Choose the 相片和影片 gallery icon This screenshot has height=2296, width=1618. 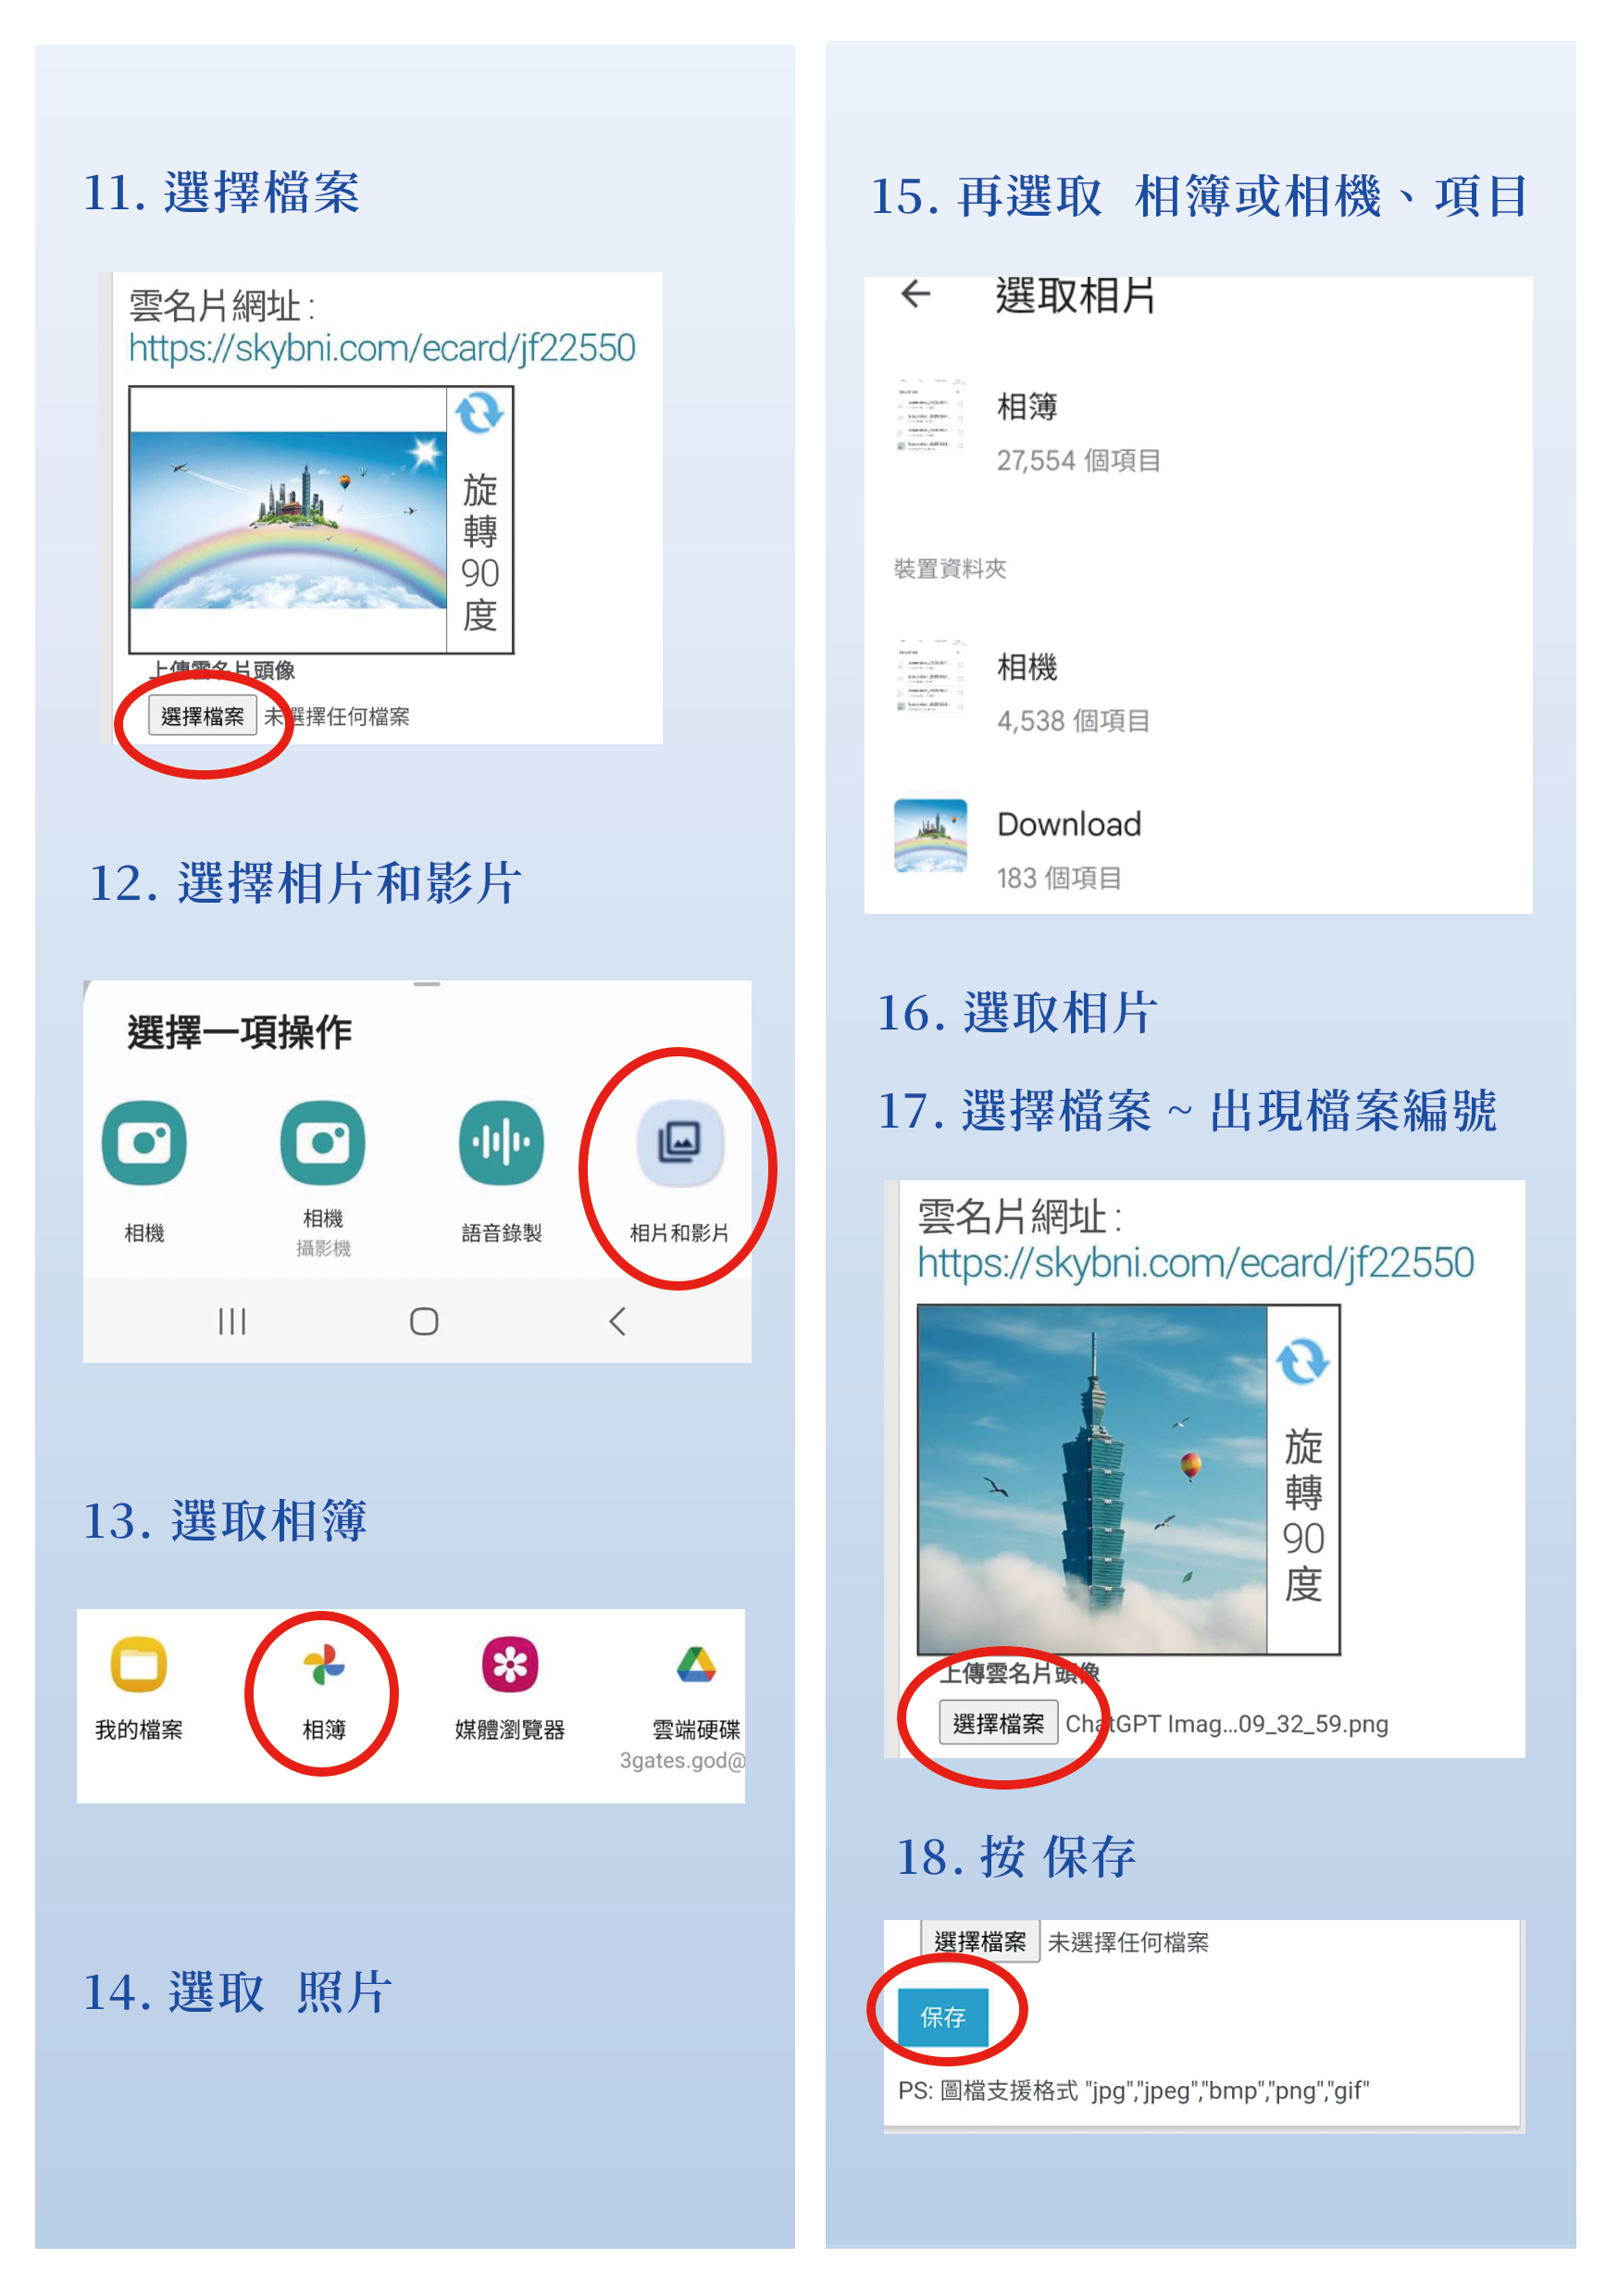pos(680,1142)
